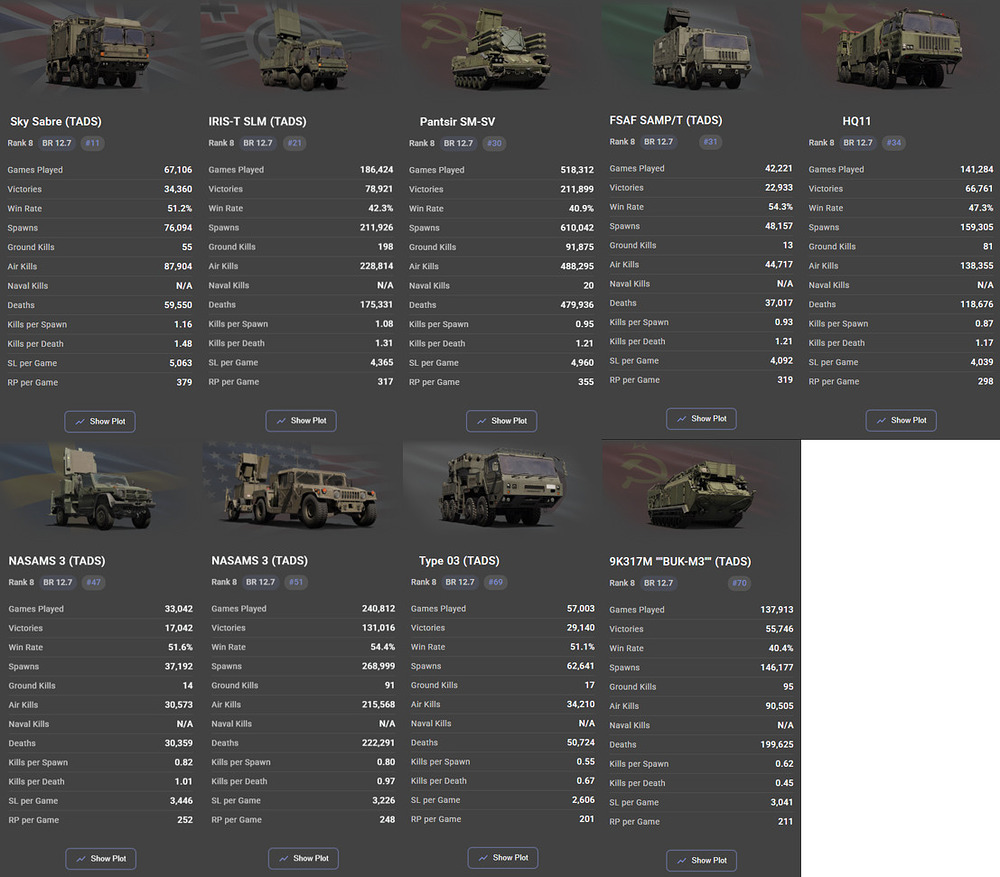Click the #51 badge on NASAMS 3
1000x877 pixels.
click(x=296, y=582)
